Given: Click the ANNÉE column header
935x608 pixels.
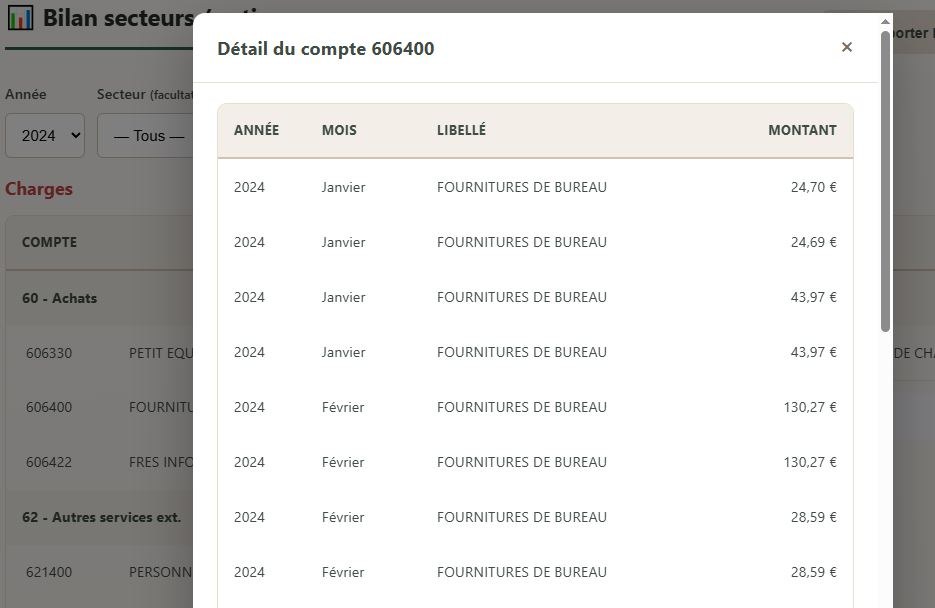Looking at the screenshot, I should pos(256,130).
